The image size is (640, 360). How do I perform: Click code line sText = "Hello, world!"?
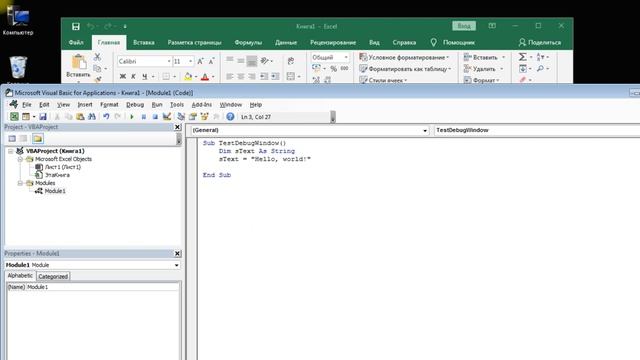pyautogui.click(x=264, y=159)
